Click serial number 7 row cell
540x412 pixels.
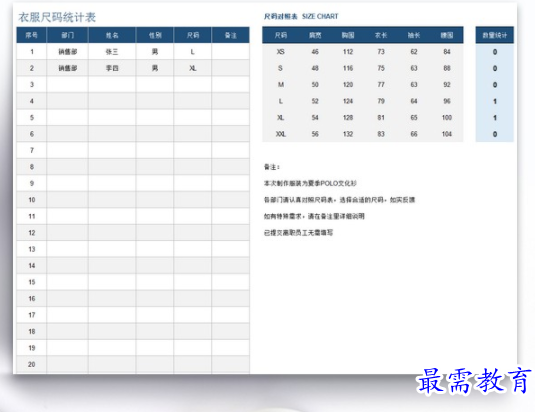click(x=32, y=150)
